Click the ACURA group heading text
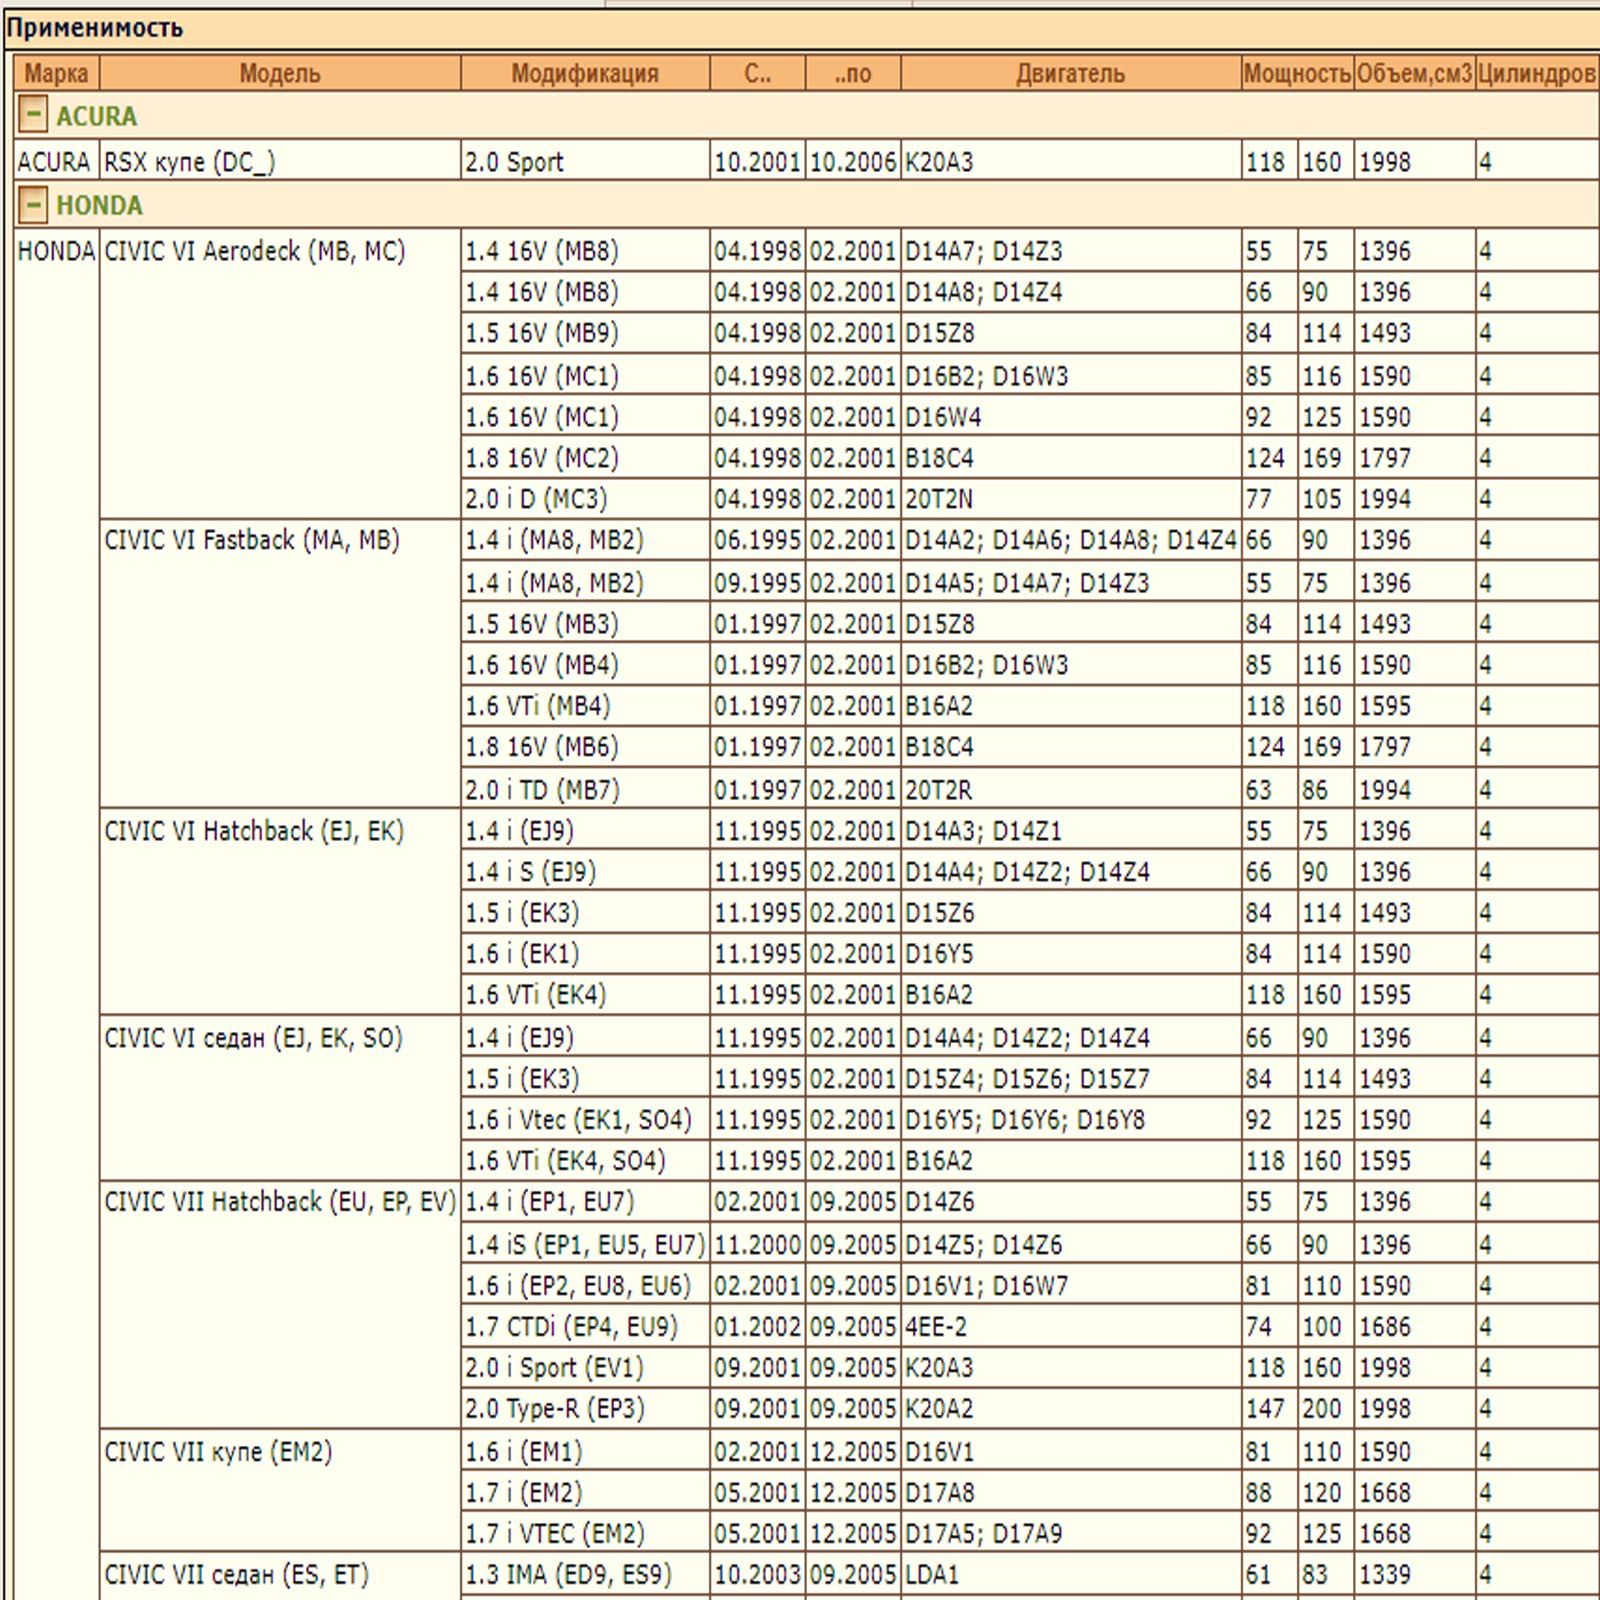Screen dimensions: 1600x1600 97,117
